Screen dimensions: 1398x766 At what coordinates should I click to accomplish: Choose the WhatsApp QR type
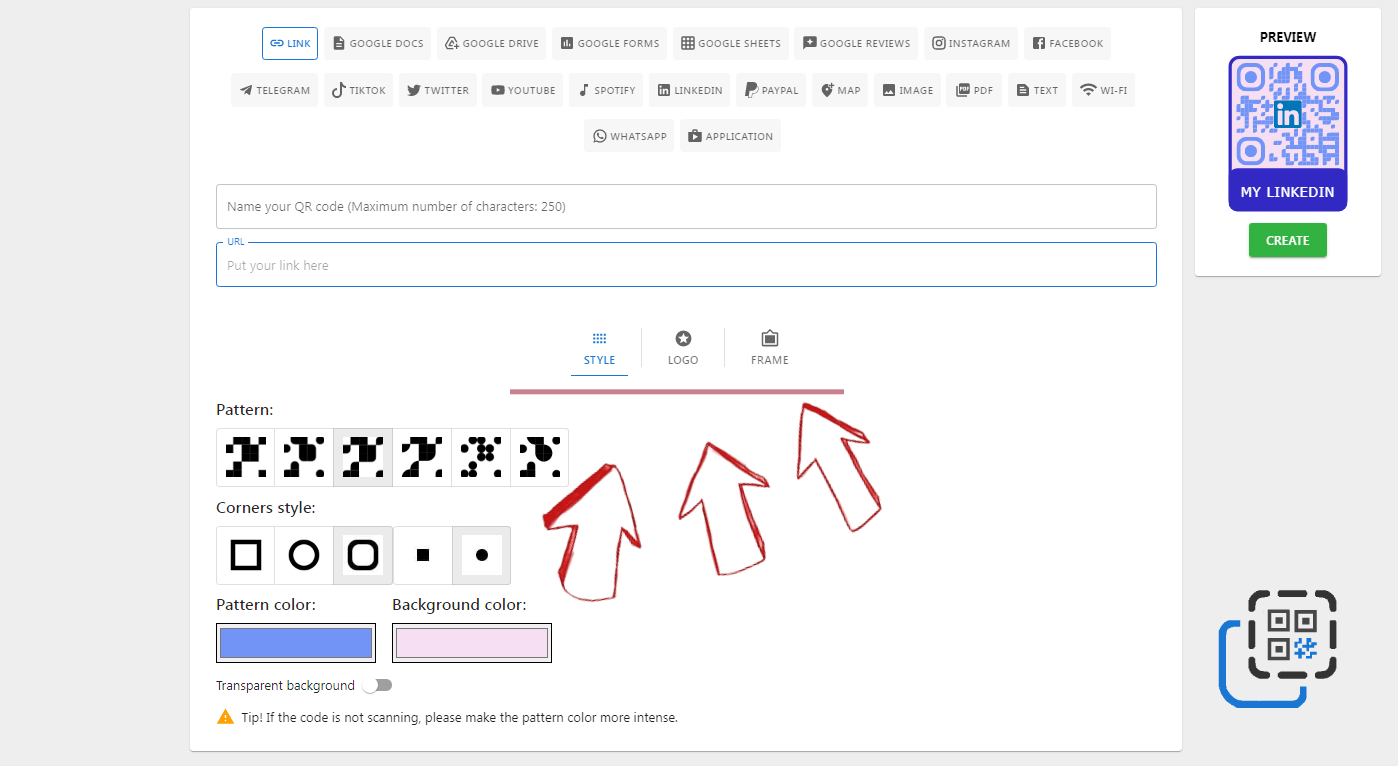[629, 136]
